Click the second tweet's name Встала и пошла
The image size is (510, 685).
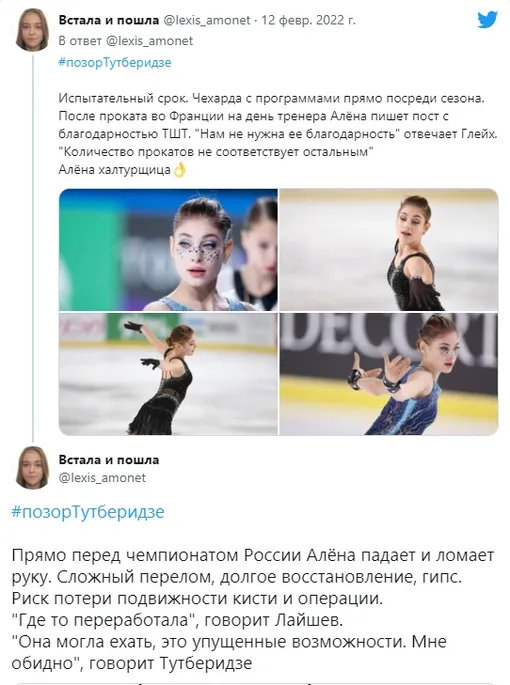tap(108, 460)
